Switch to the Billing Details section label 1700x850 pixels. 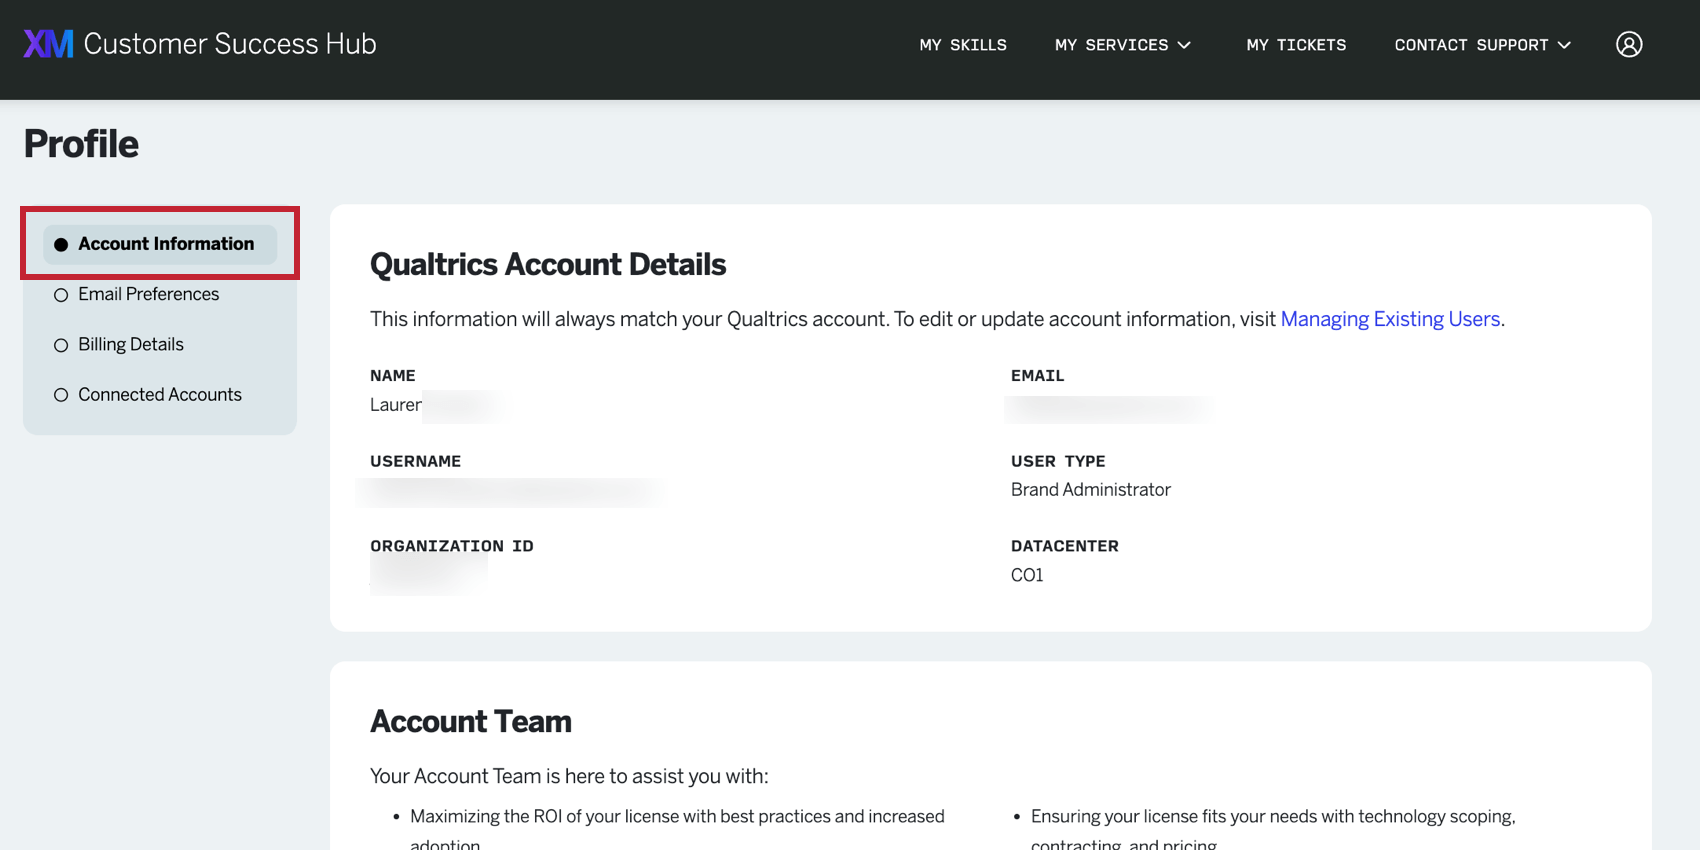(131, 344)
